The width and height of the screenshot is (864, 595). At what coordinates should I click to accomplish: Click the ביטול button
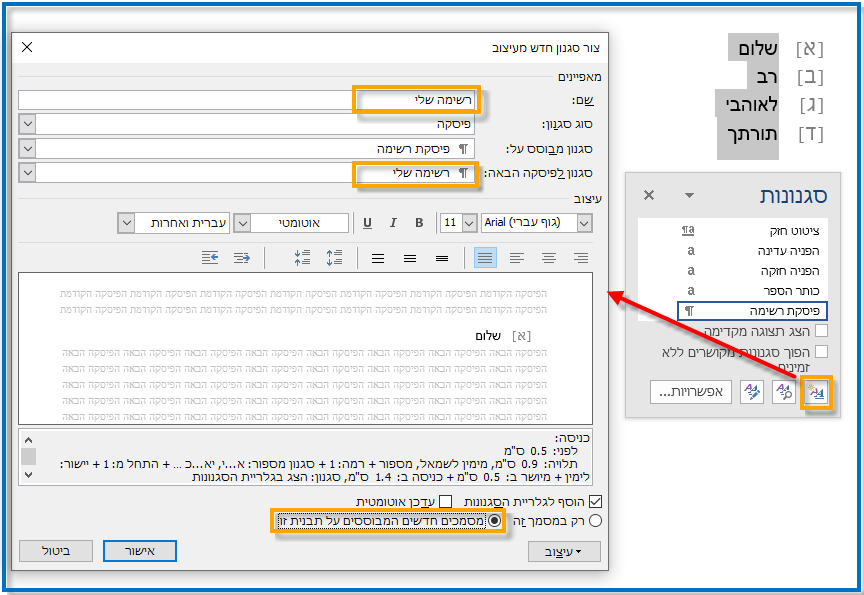pyautogui.click(x=56, y=551)
